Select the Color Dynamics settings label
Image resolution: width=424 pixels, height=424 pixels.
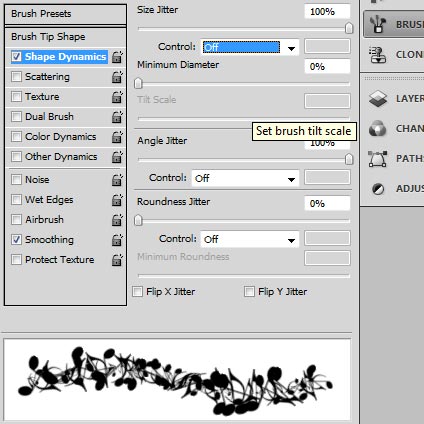pyautogui.click(x=61, y=137)
